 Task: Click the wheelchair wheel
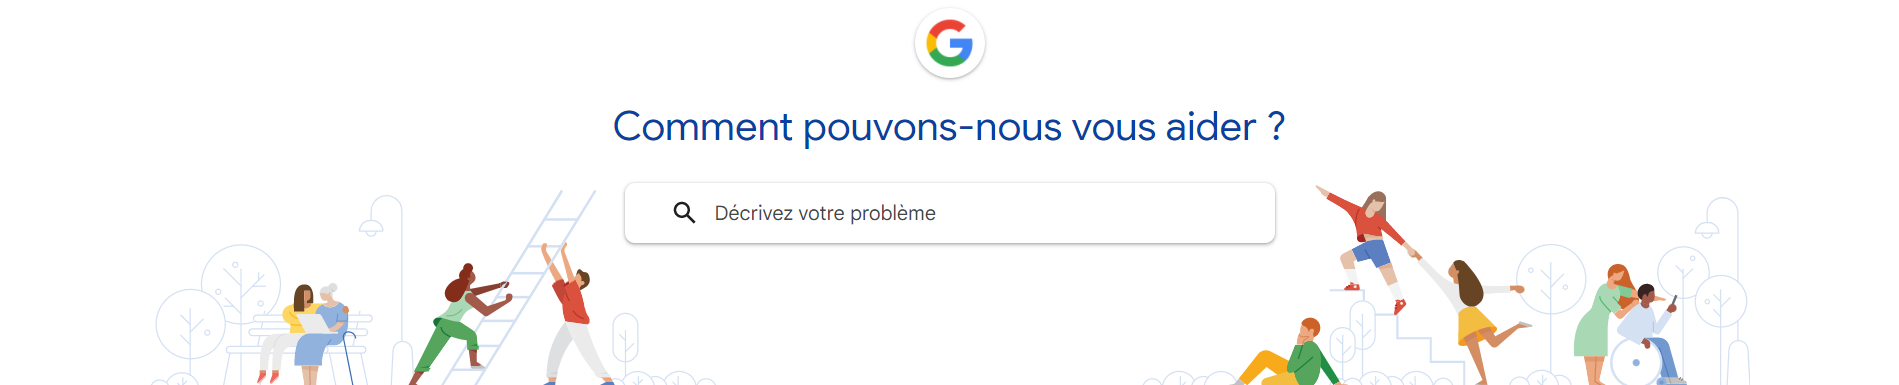[x=1635, y=362]
